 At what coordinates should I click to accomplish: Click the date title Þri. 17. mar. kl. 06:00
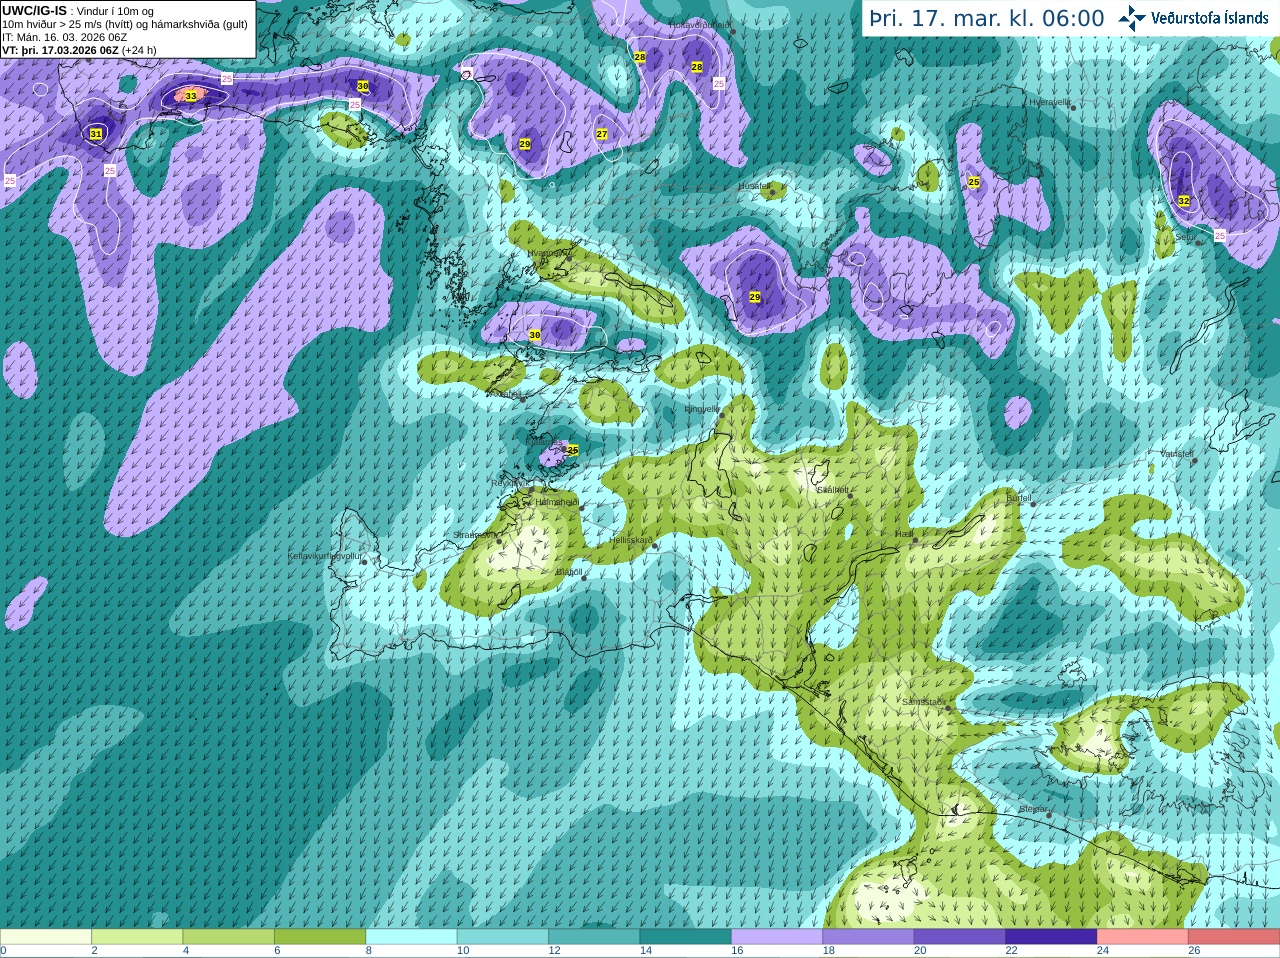(x=987, y=19)
